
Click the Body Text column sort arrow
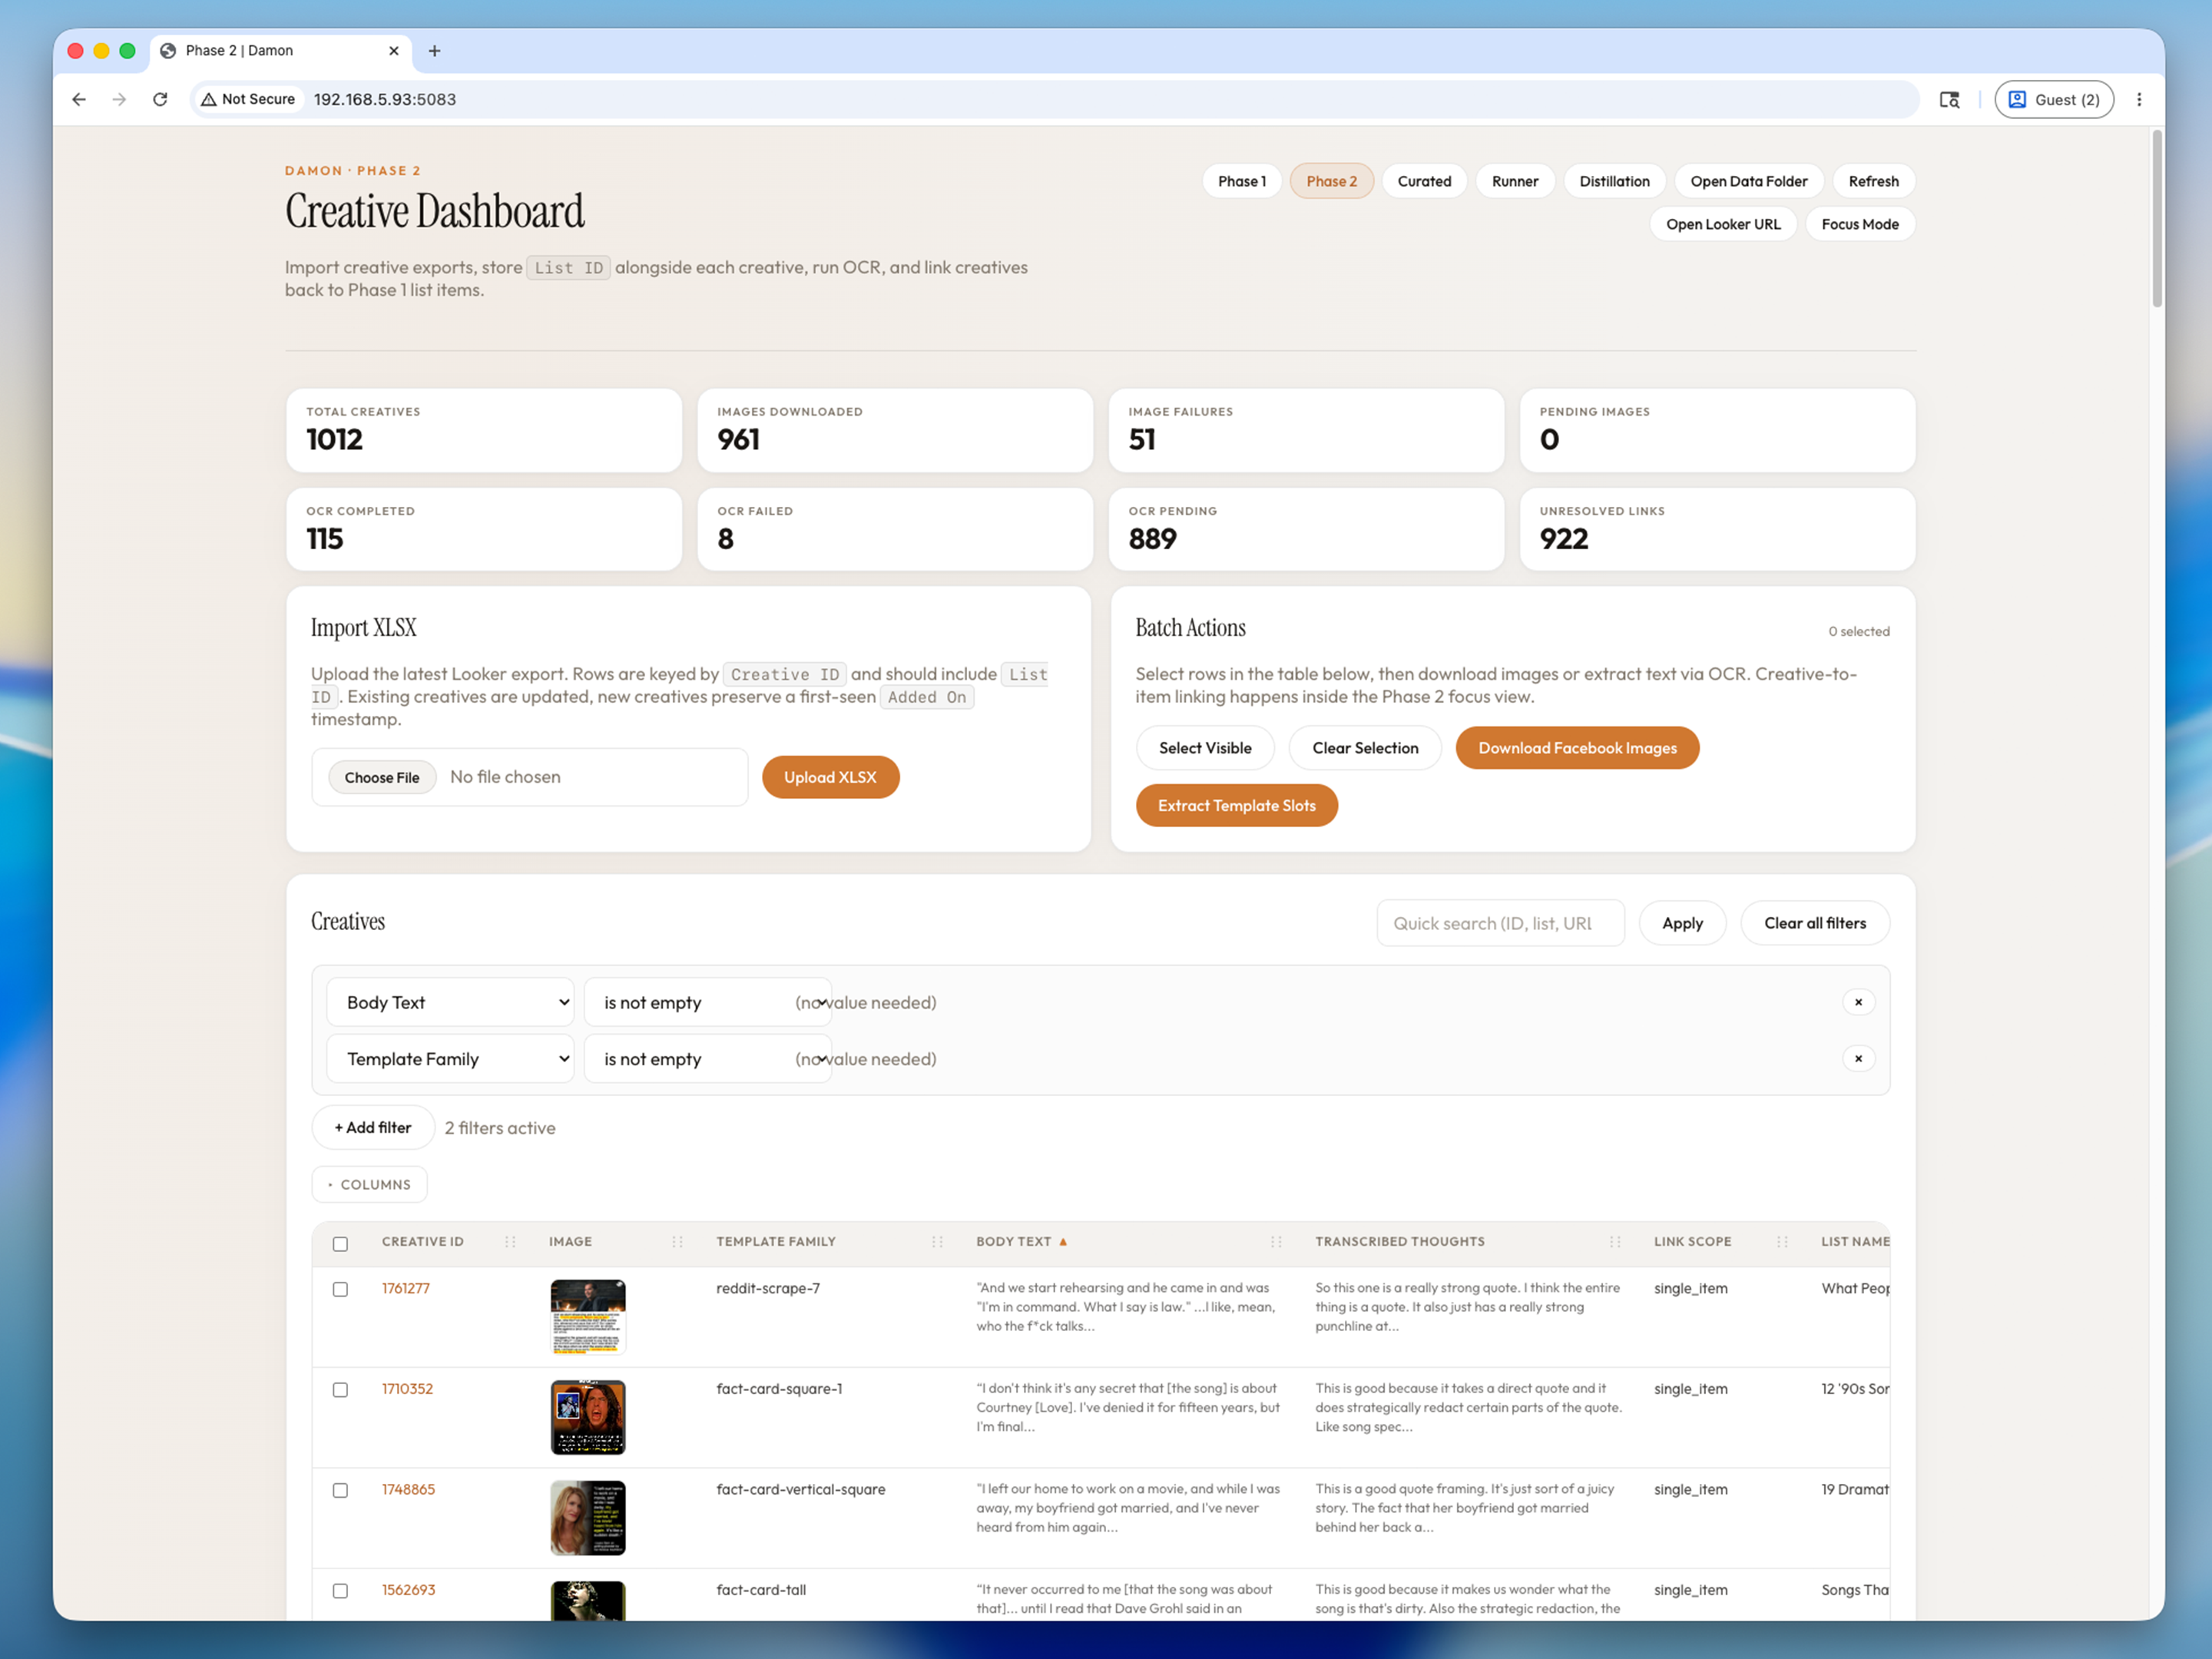coord(1063,1241)
